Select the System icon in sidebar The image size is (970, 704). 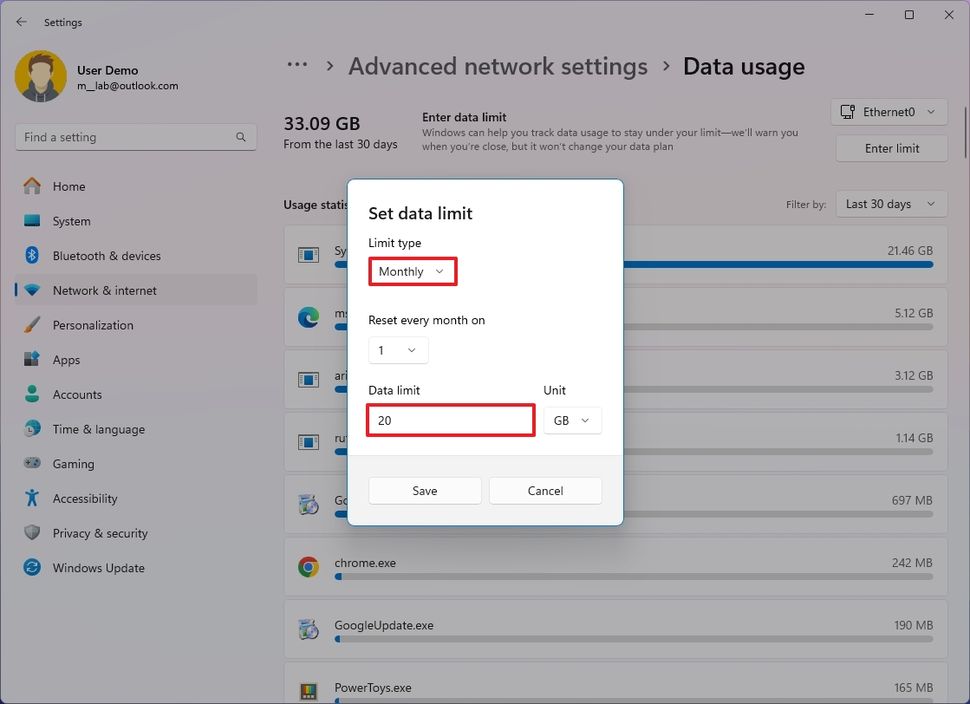coord(33,221)
